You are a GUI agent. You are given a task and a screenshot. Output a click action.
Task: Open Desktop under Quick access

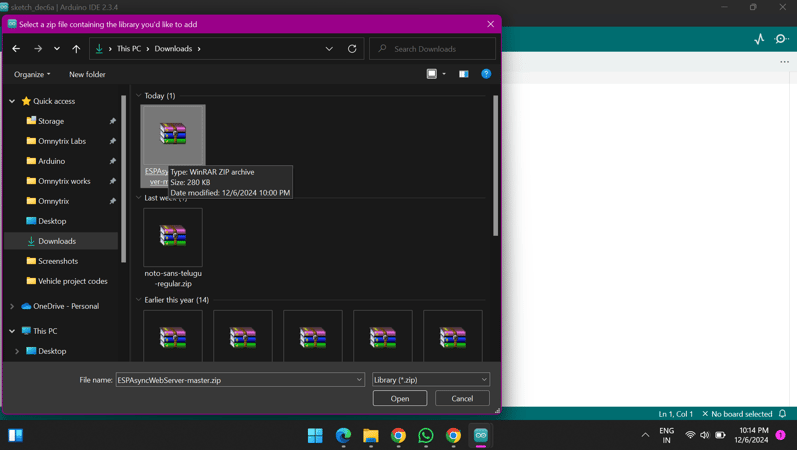(x=52, y=221)
